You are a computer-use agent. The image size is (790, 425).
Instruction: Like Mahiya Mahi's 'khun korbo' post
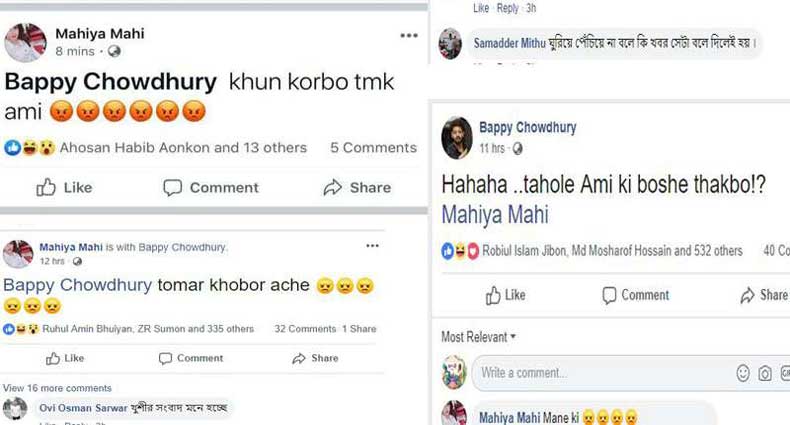click(64, 187)
